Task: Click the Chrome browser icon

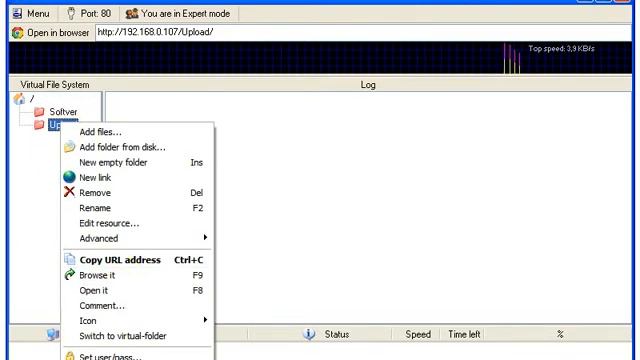Action: point(18,33)
